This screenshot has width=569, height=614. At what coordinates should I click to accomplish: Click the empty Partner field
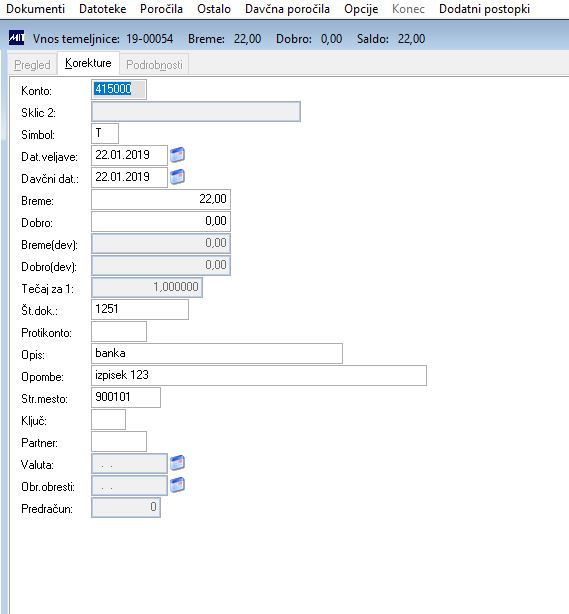[x=119, y=441]
